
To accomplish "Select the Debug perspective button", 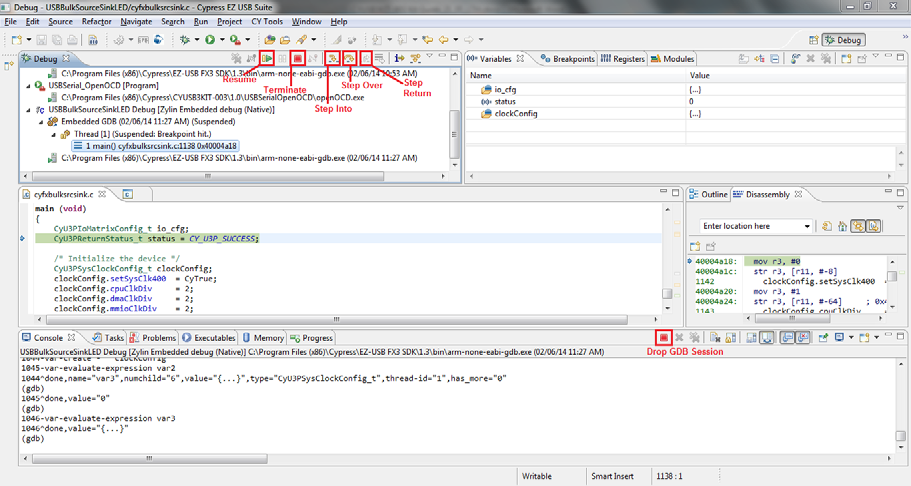I will point(842,40).
